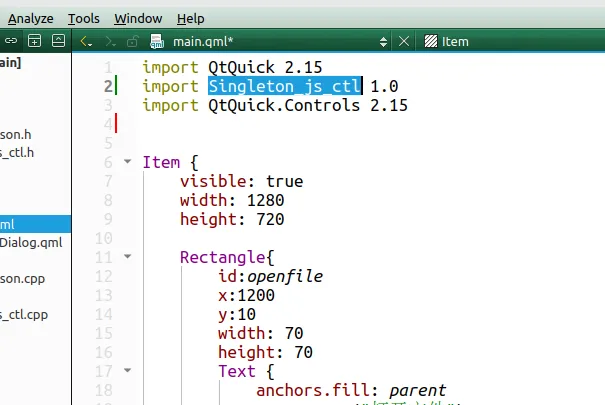Click the 720 height value
This screenshot has height=405, width=605.
(x=270, y=219)
